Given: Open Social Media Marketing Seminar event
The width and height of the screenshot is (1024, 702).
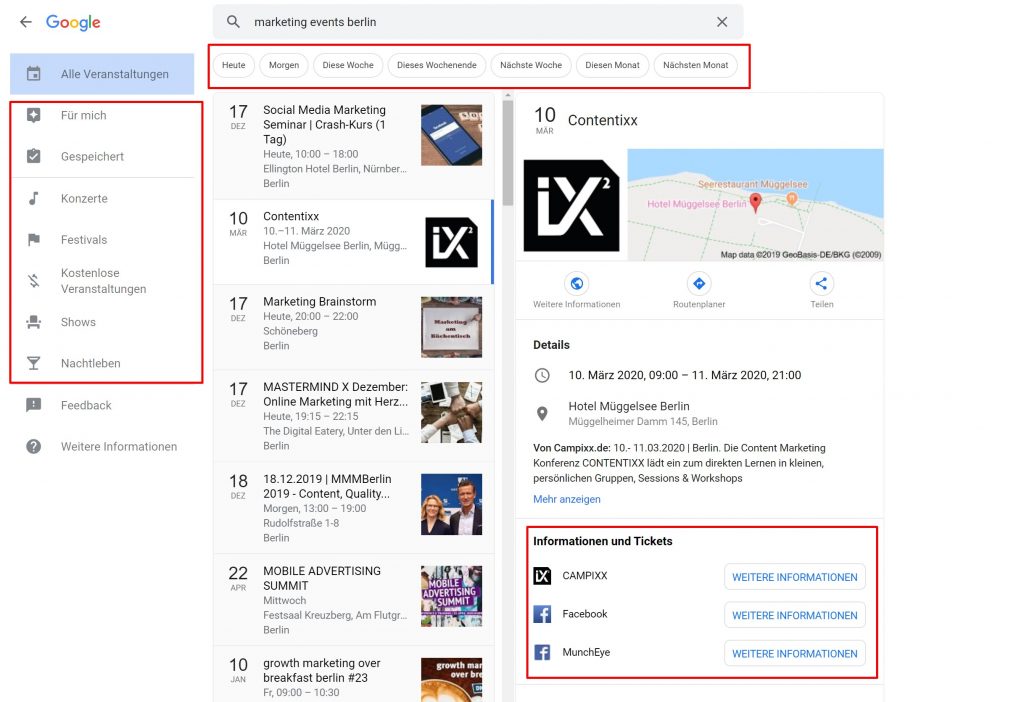Looking at the screenshot, I should pos(353,146).
